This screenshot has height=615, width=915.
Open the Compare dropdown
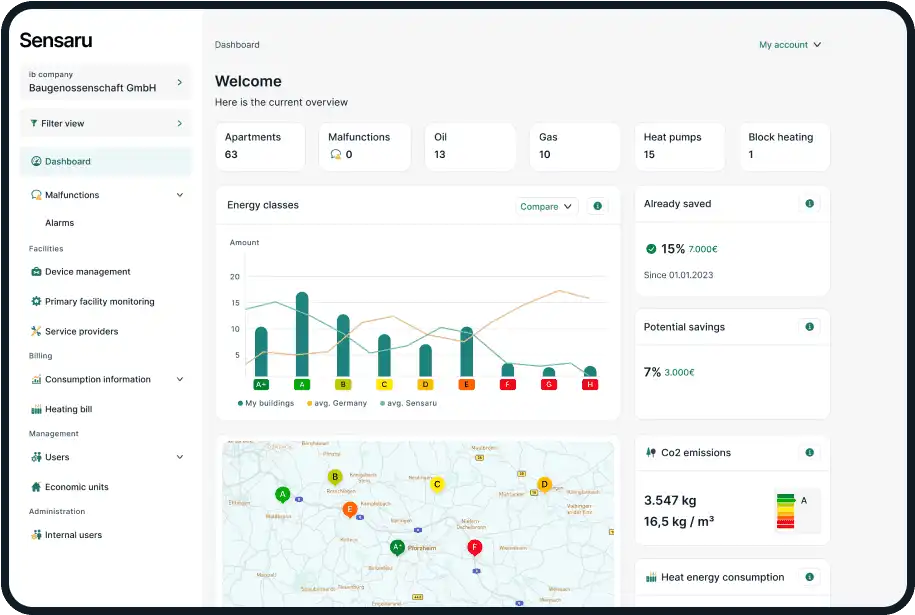pyautogui.click(x=546, y=207)
